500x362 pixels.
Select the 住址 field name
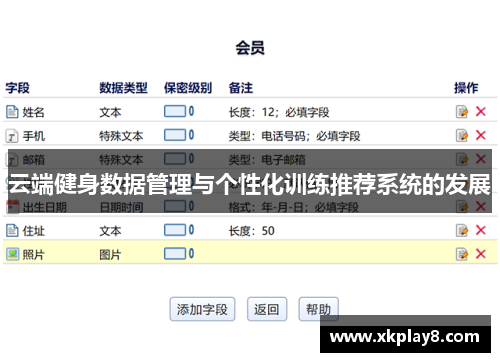pyautogui.click(x=33, y=231)
